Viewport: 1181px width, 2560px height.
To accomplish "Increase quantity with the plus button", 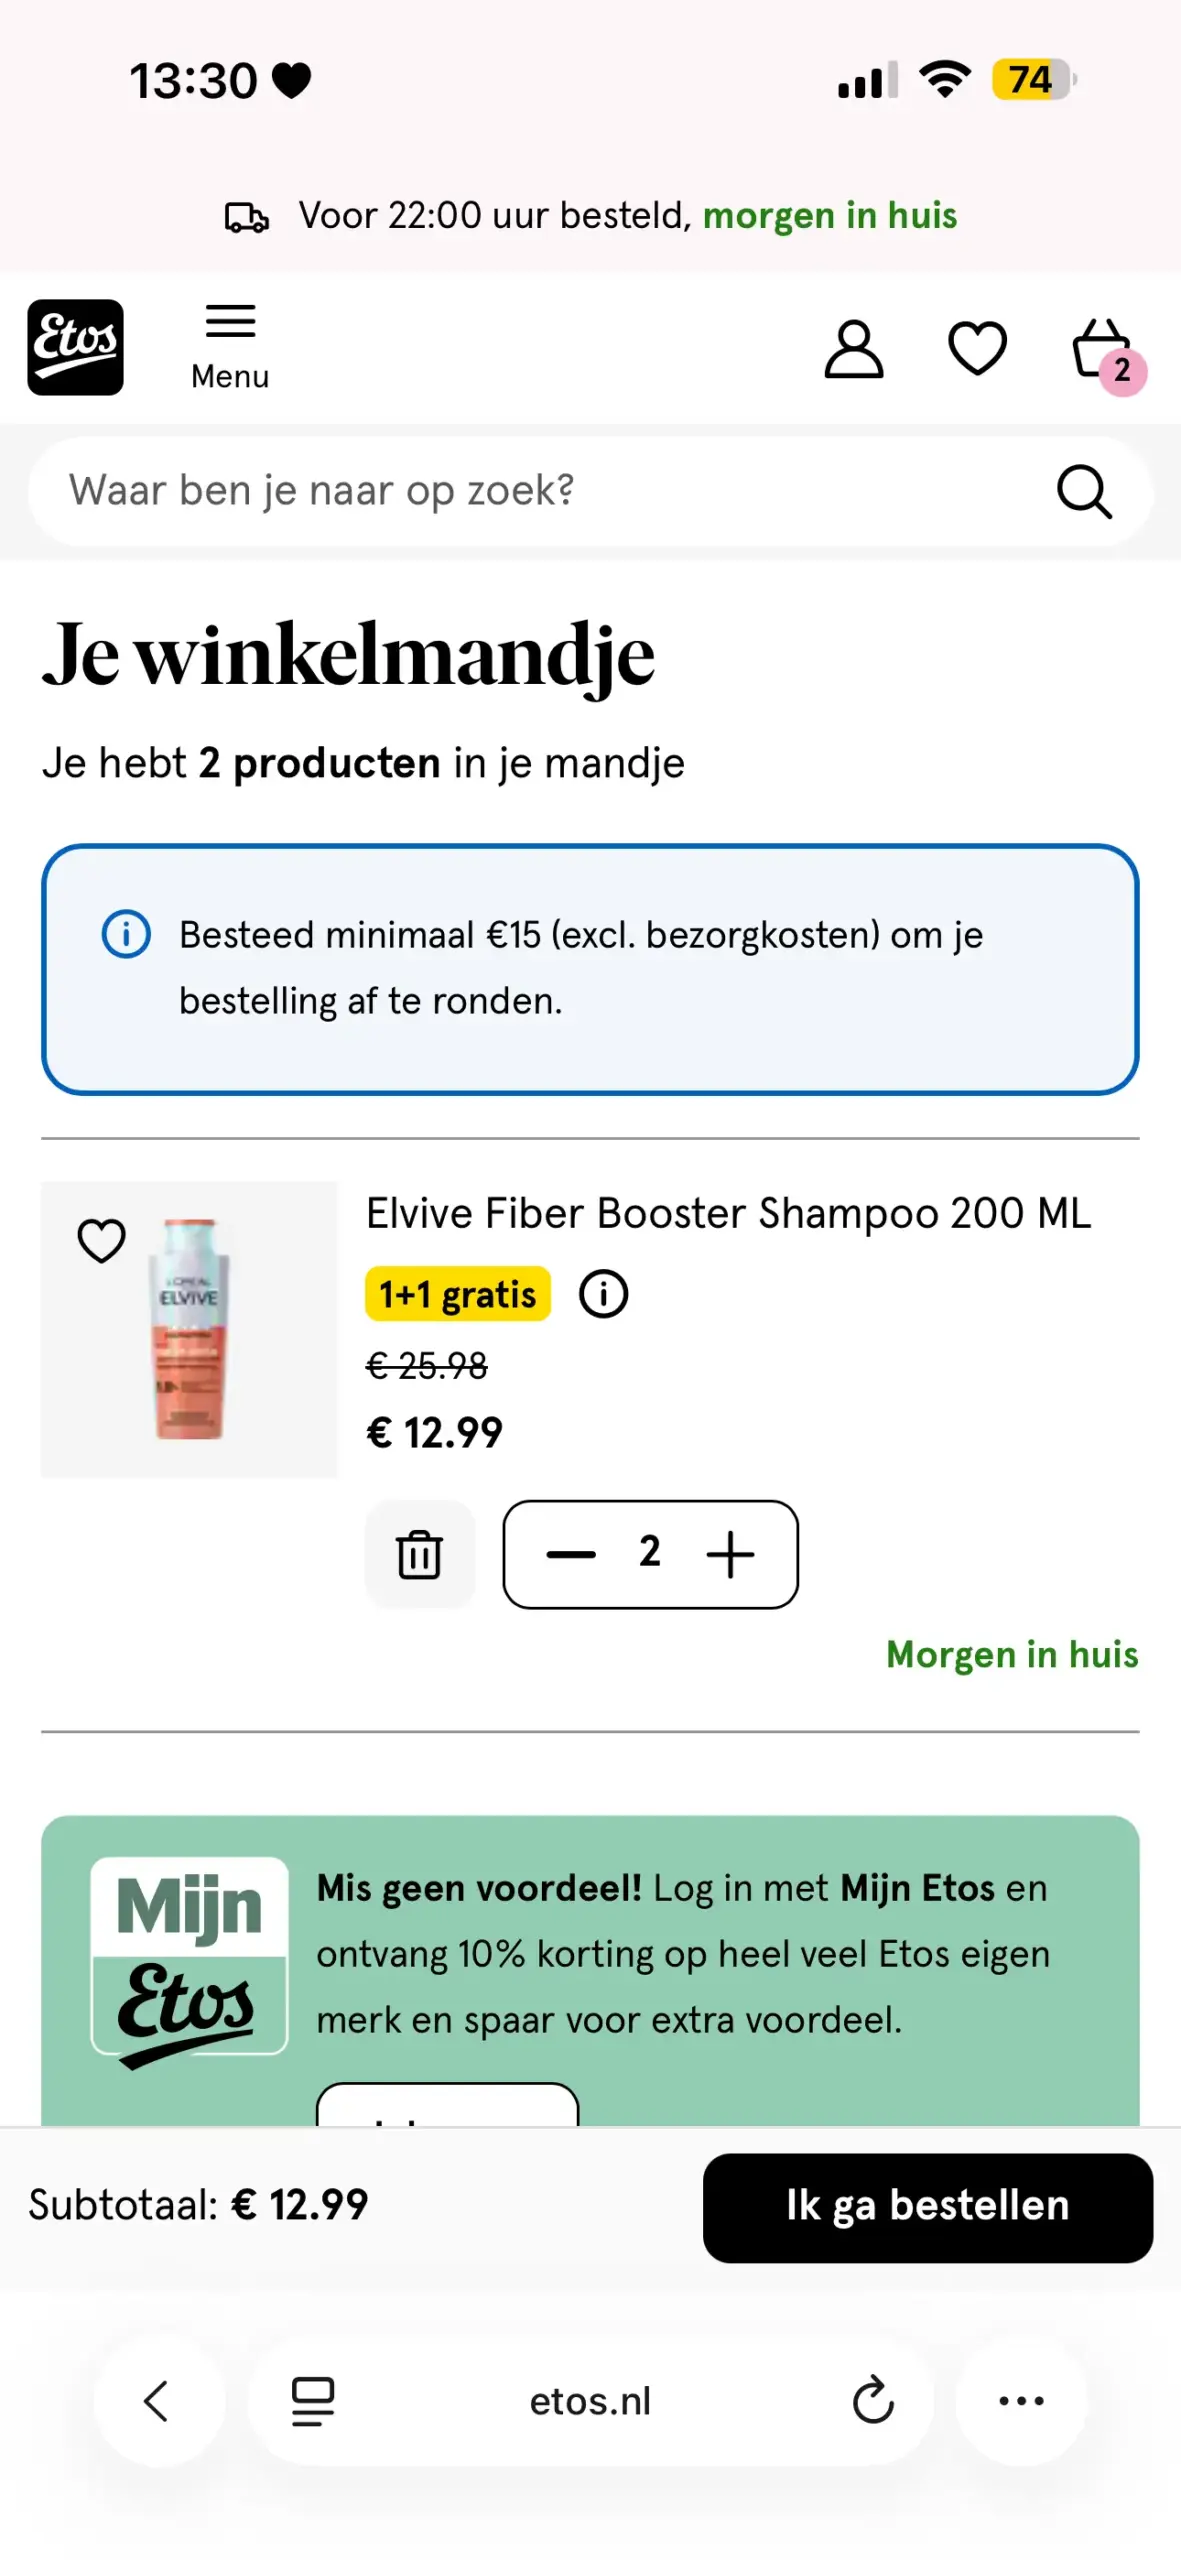I will coord(730,1554).
